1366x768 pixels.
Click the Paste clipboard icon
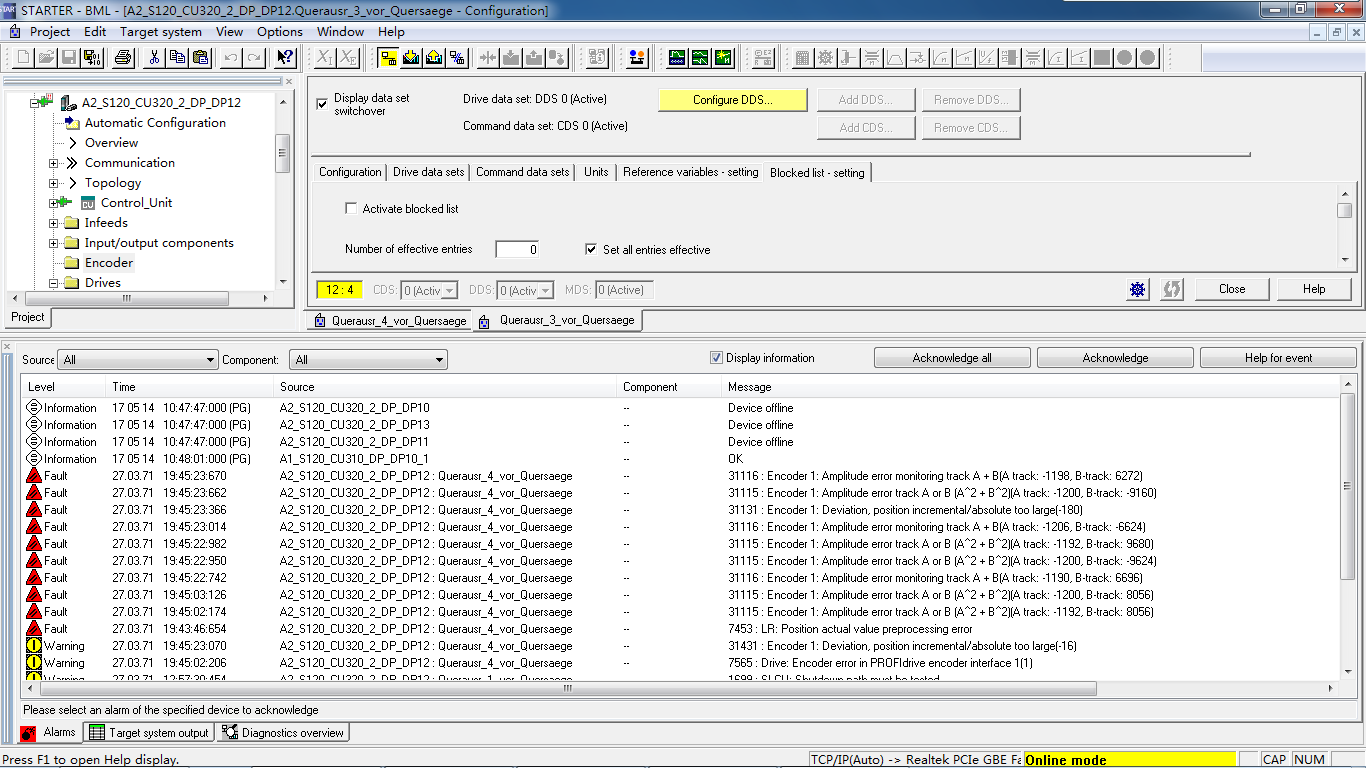200,57
